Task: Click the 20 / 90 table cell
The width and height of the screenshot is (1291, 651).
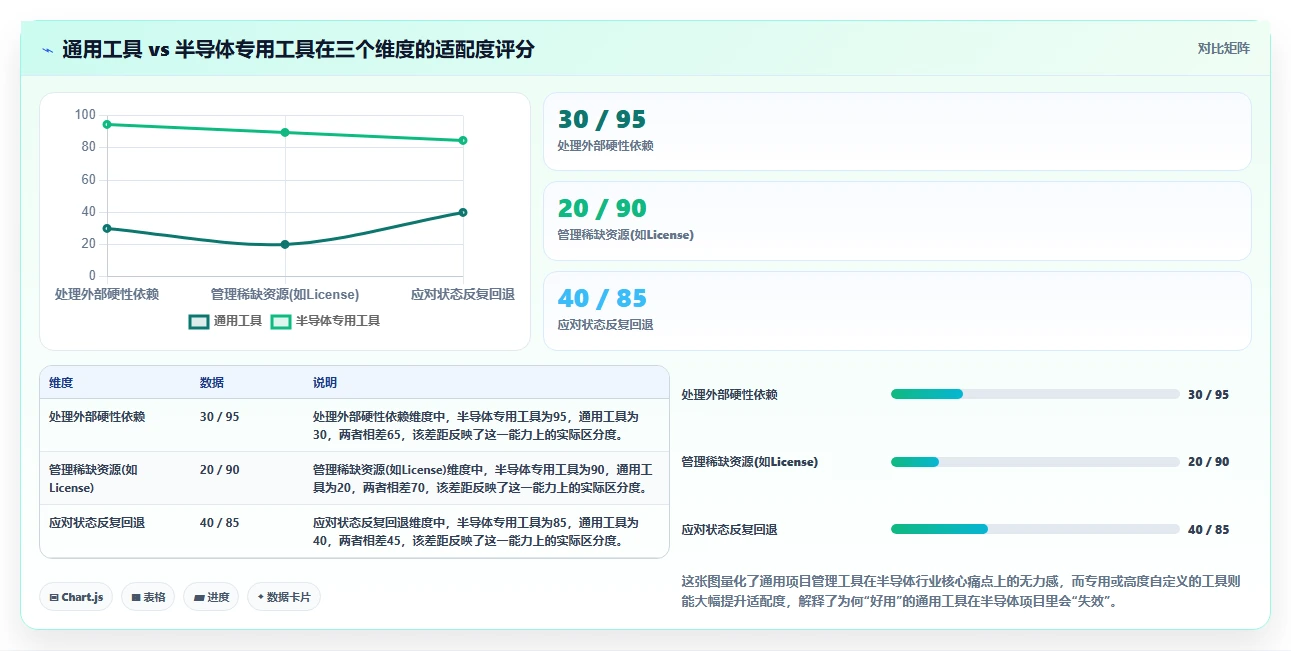Action: click(x=220, y=470)
